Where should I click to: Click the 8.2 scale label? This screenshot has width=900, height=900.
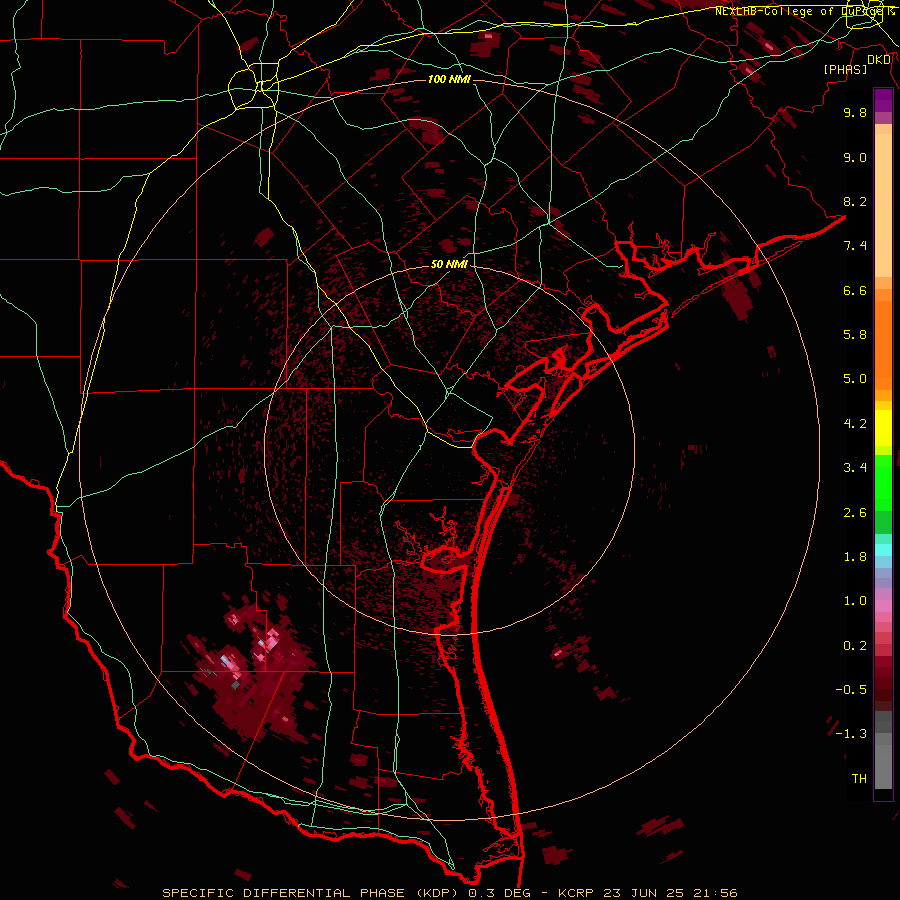855,201
